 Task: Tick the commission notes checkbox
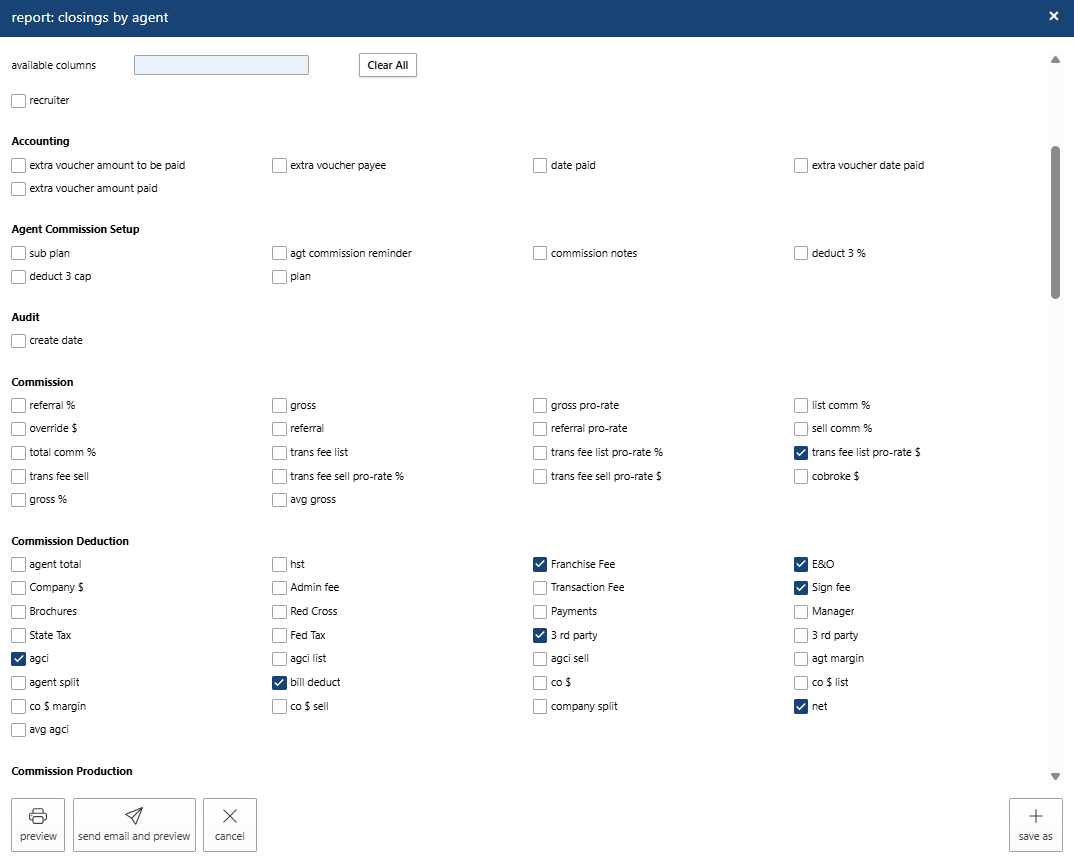[x=541, y=254]
